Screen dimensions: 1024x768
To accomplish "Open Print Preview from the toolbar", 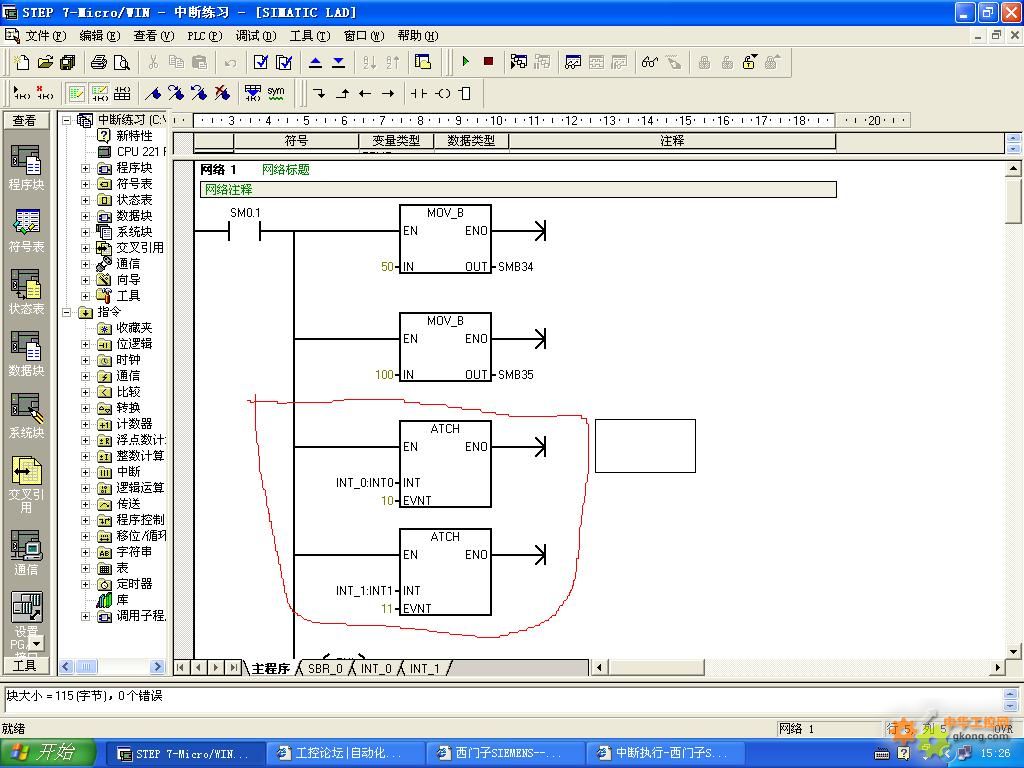I will pyautogui.click(x=121, y=62).
